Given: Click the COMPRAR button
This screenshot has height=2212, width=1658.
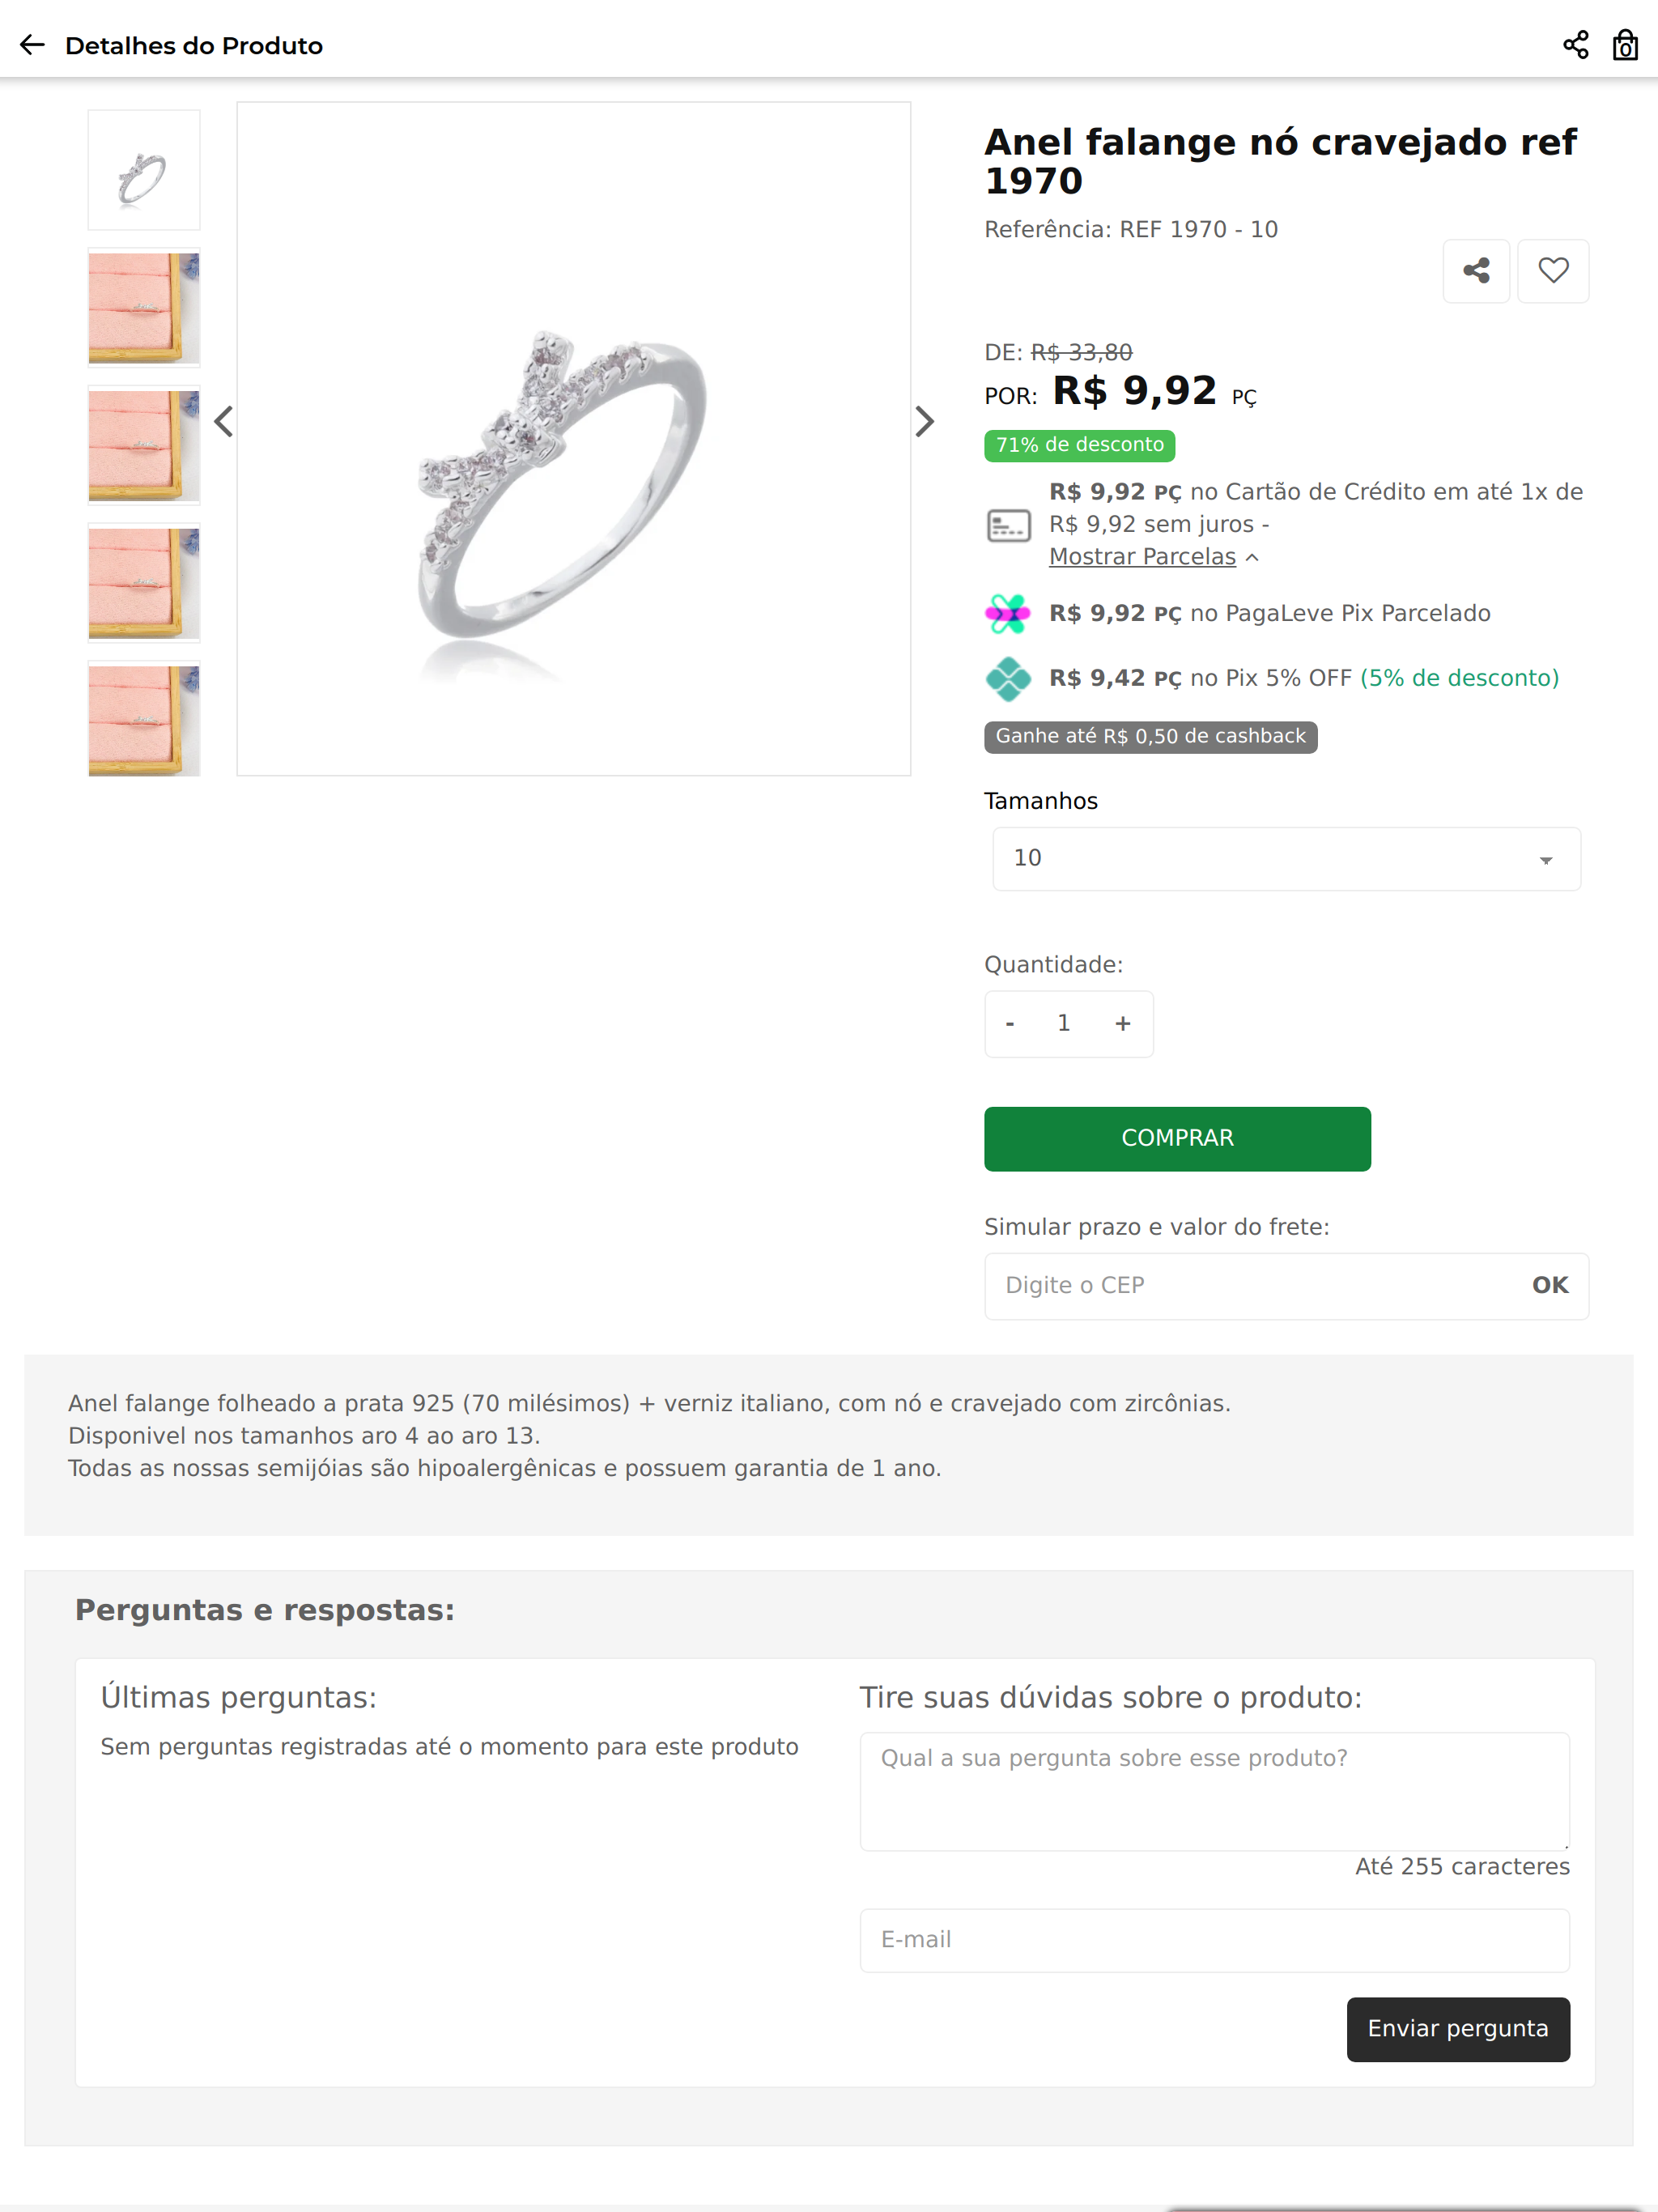Looking at the screenshot, I should tap(1177, 1139).
